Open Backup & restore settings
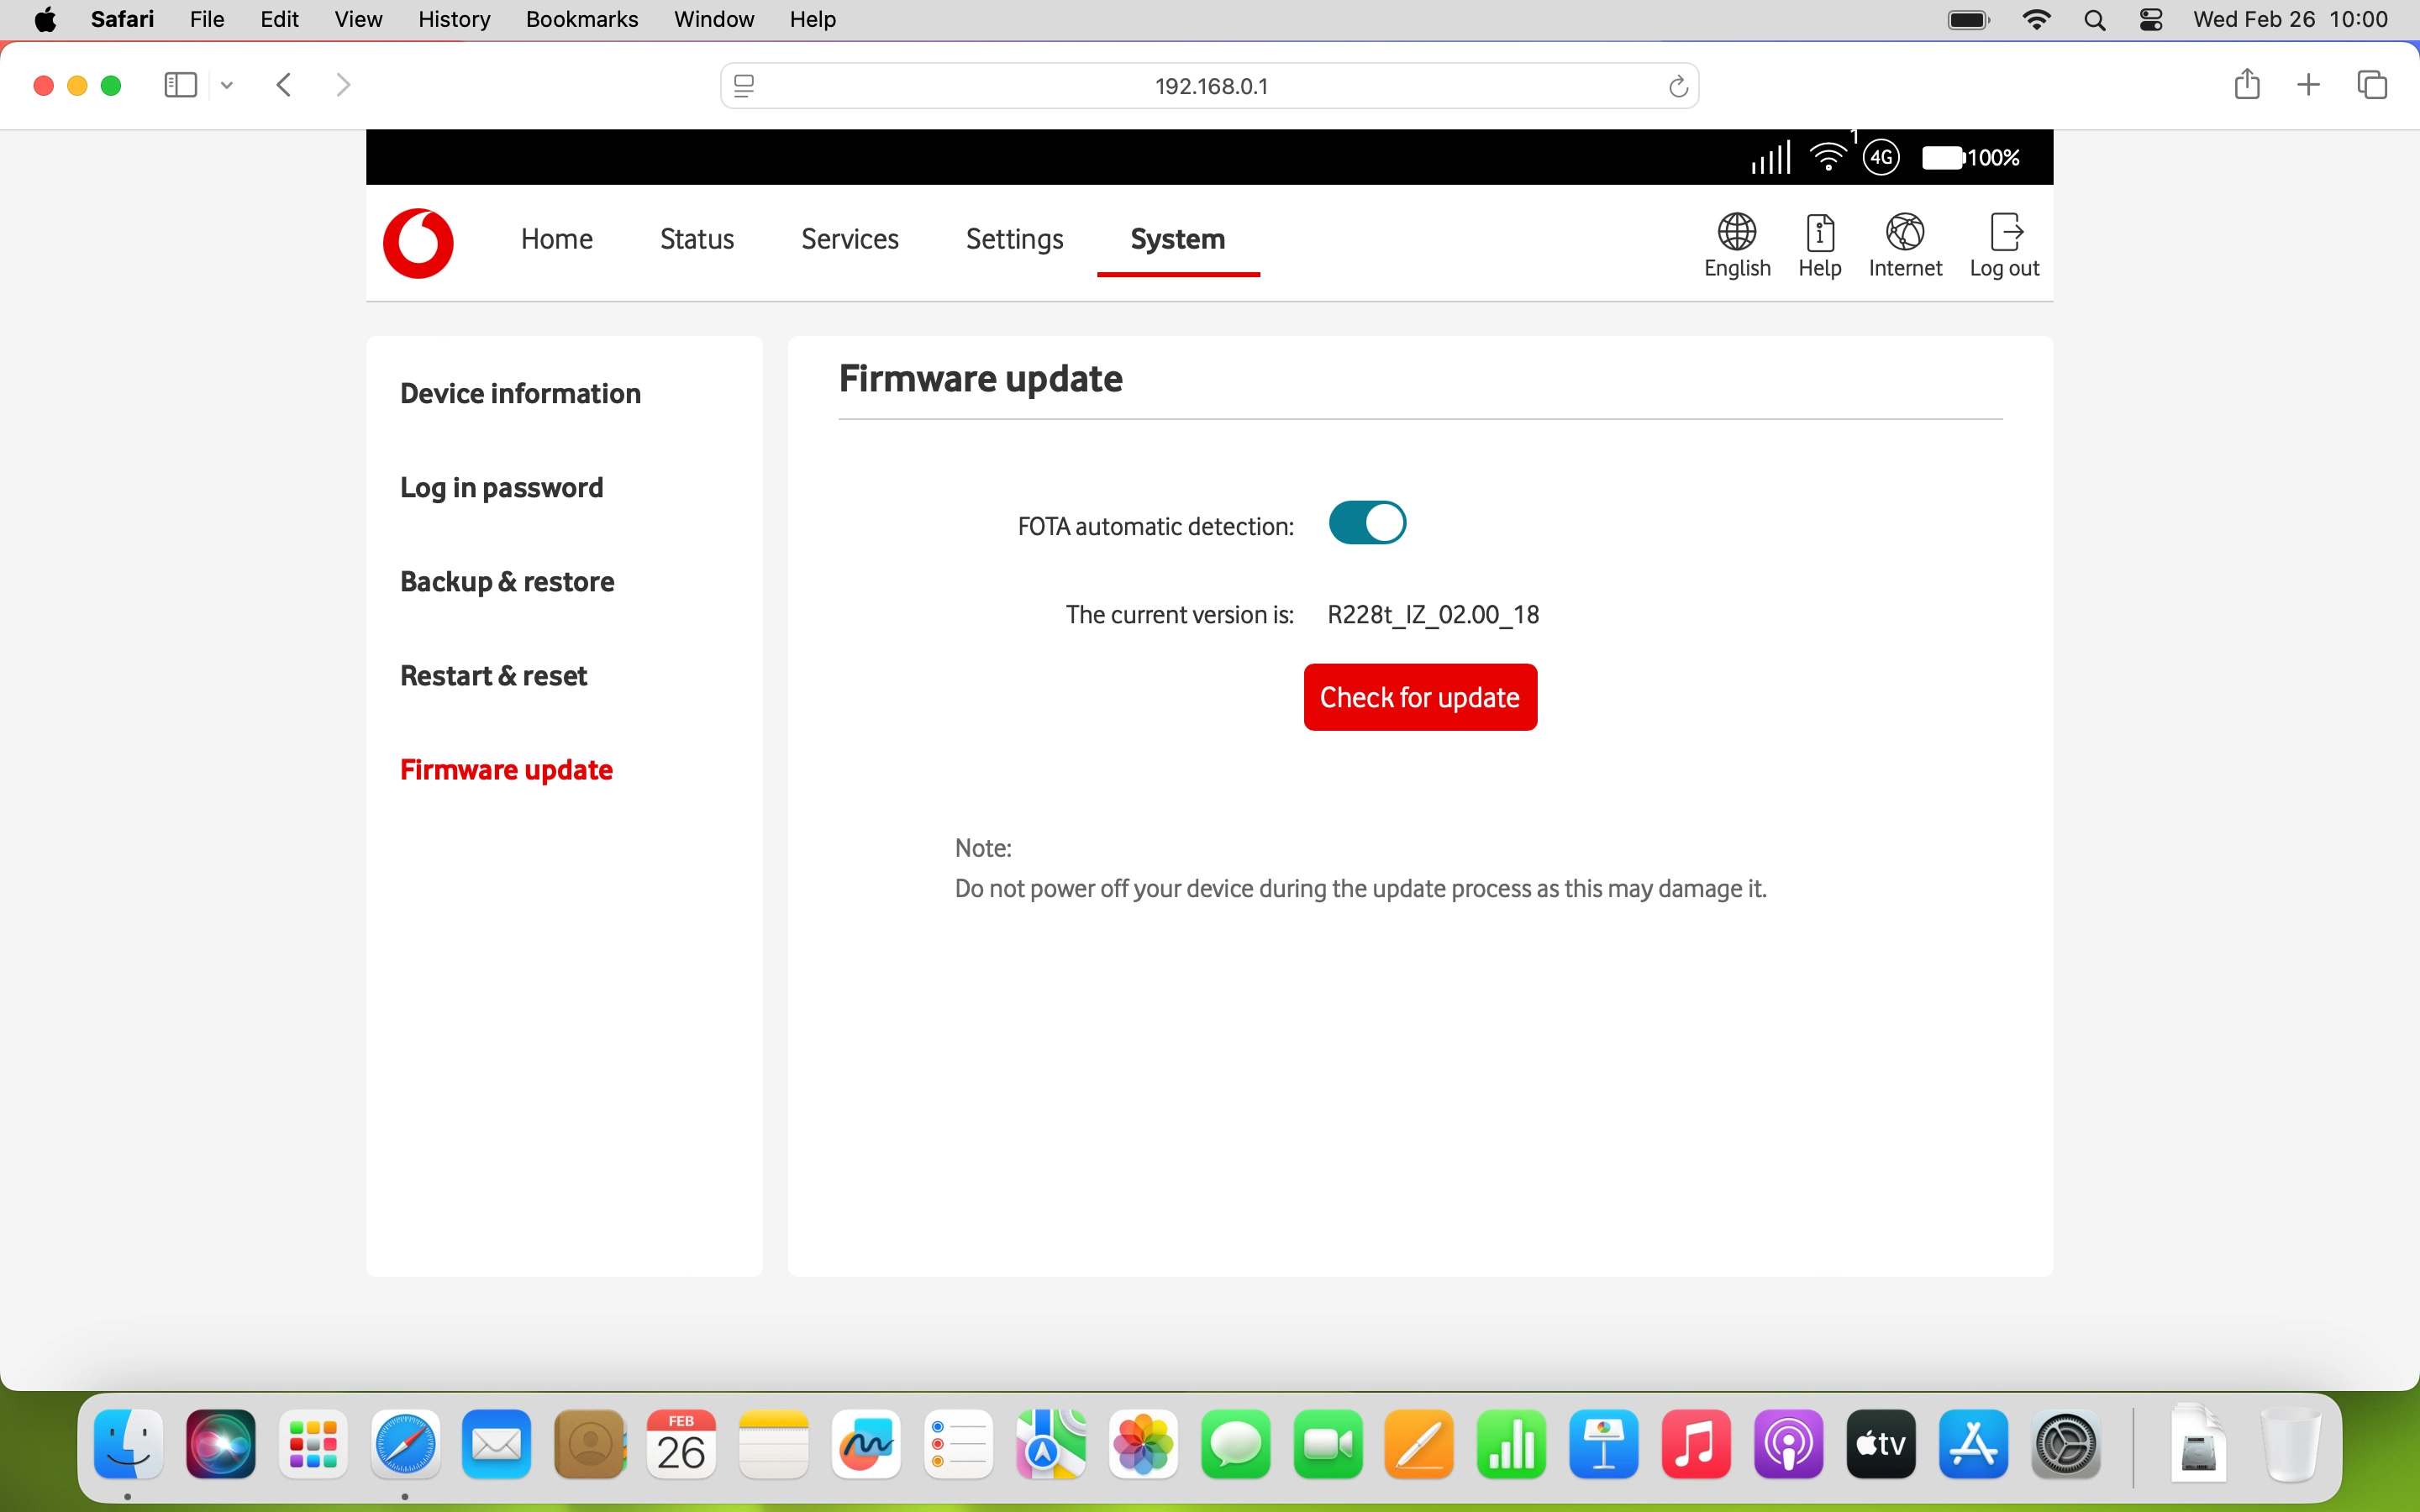Image resolution: width=2420 pixels, height=1512 pixels. click(507, 581)
